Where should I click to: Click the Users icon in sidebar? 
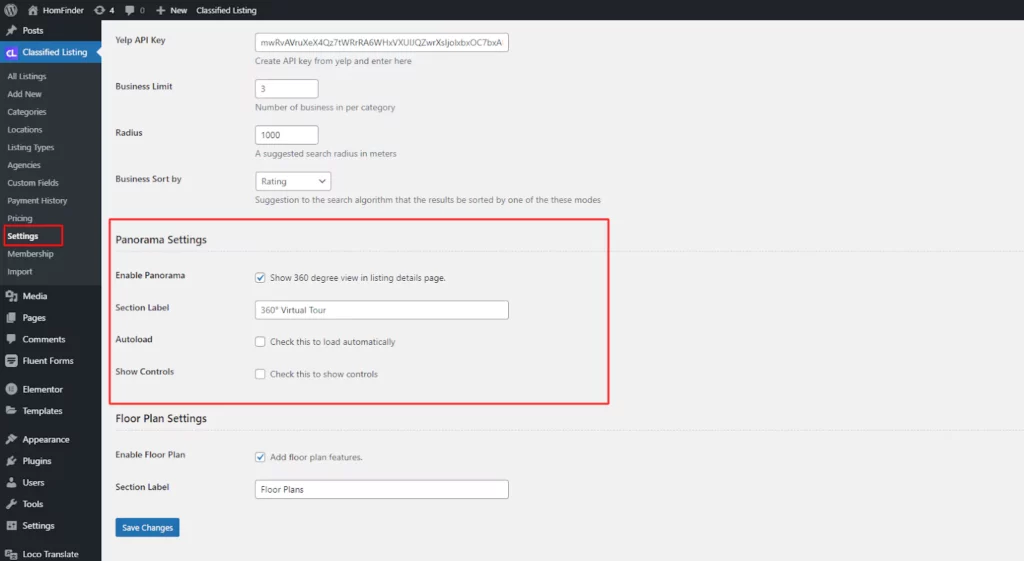(11, 483)
